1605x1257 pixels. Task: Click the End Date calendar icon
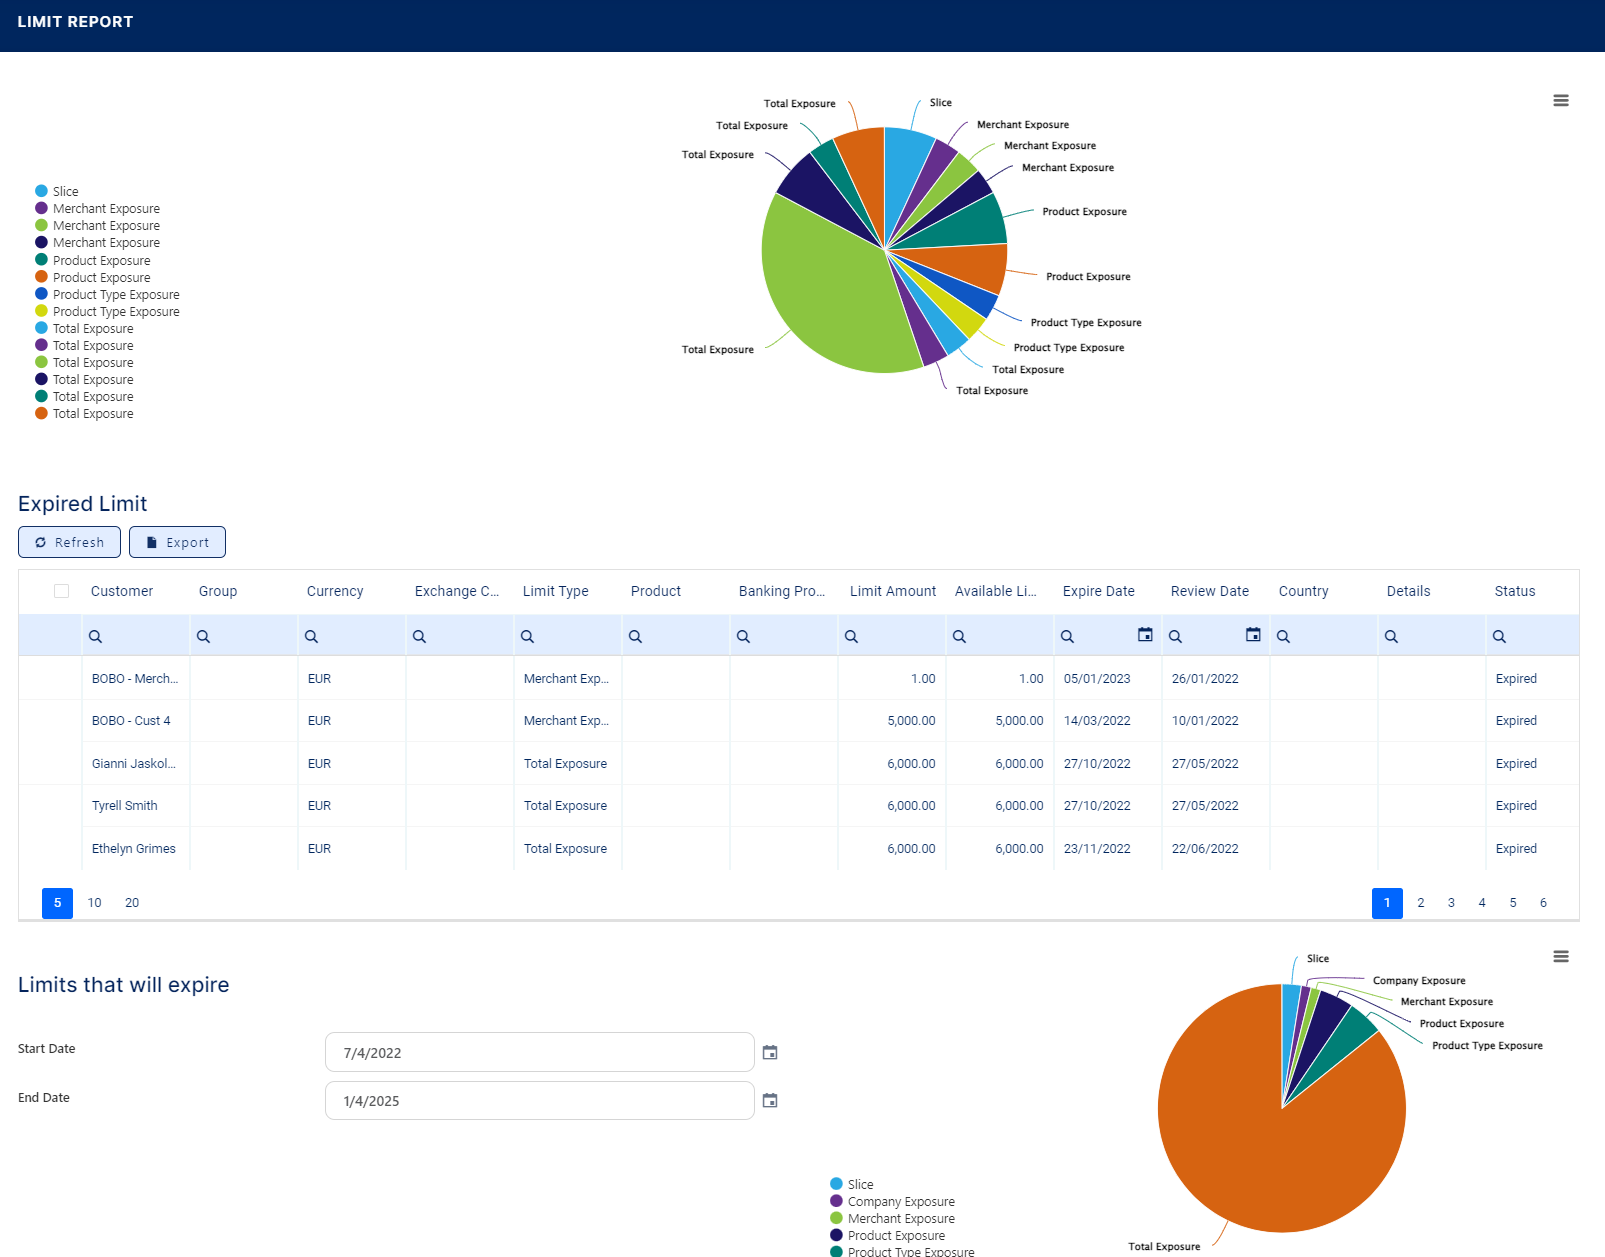pos(770,1100)
